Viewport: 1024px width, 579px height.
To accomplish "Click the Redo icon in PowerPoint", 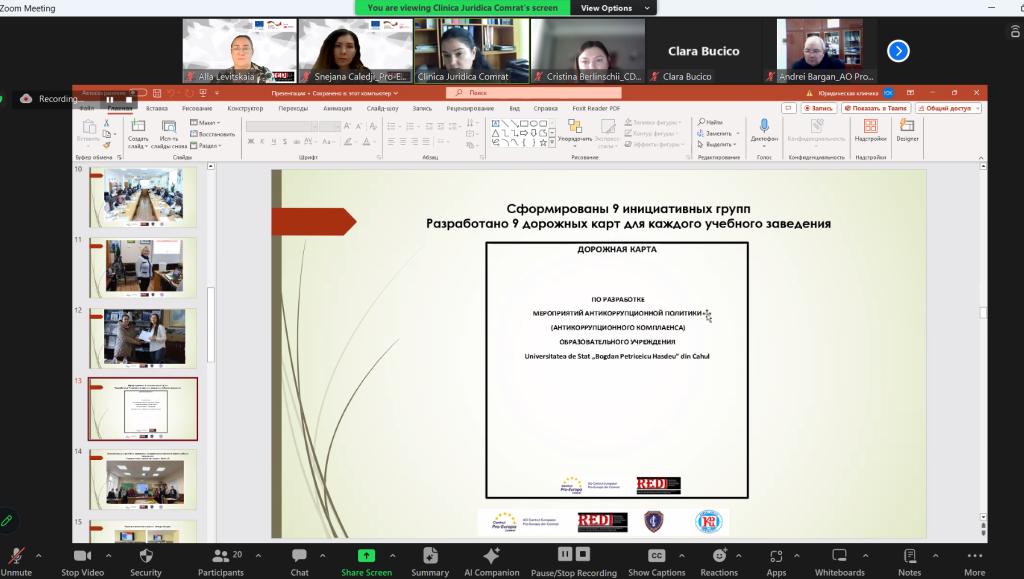I will point(189,93).
